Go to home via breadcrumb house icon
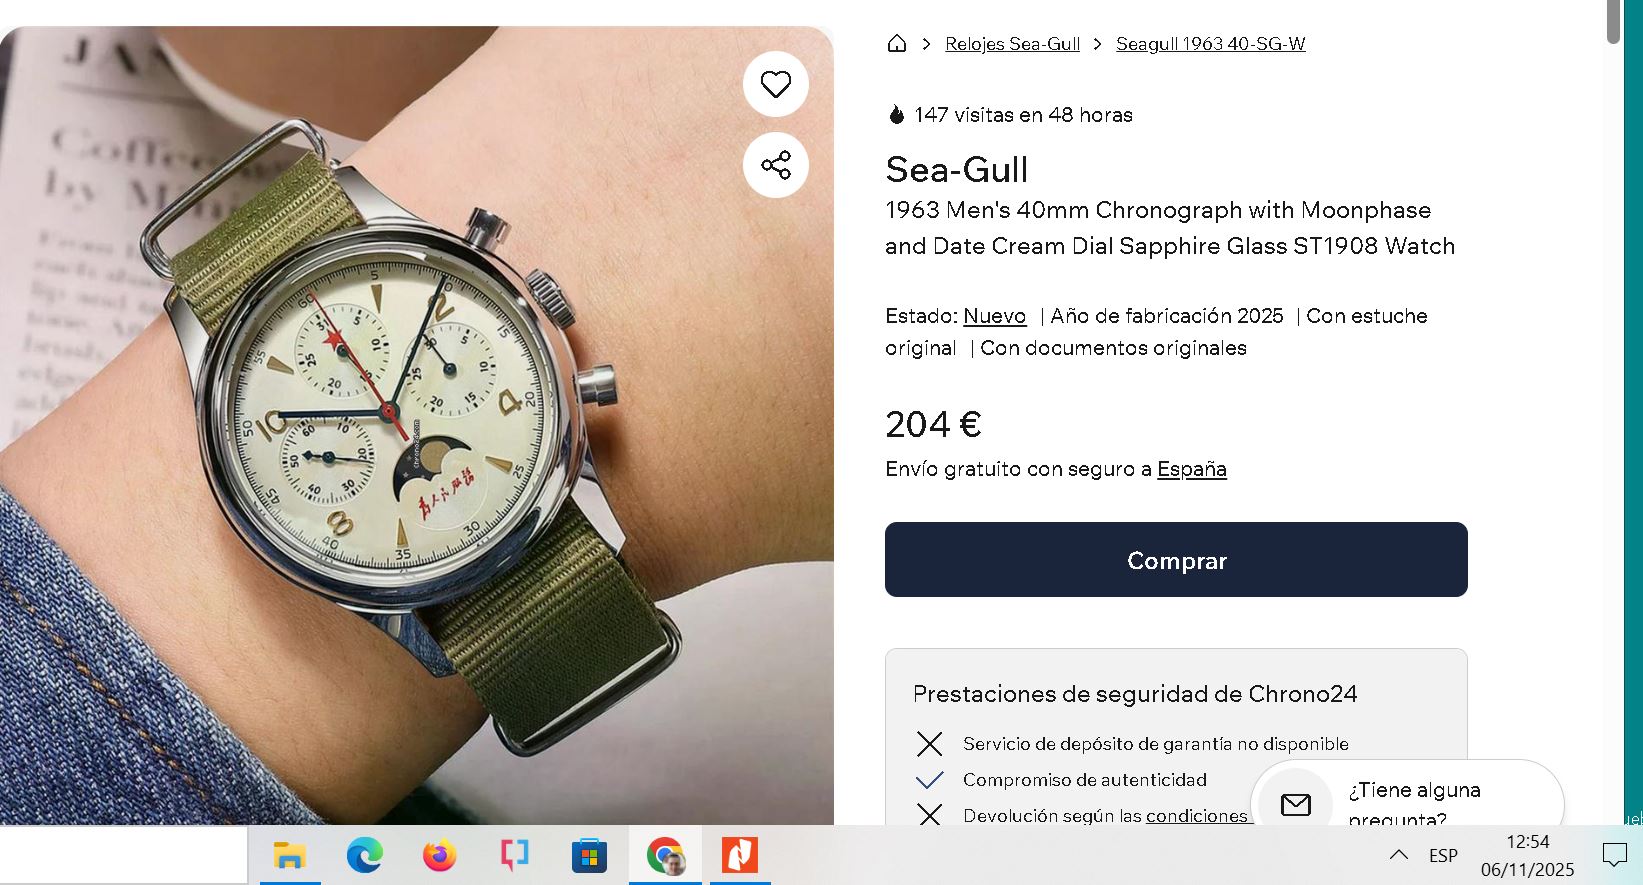Image resolution: width=1643 pixels, height=885 pixels. pos(897,43)
